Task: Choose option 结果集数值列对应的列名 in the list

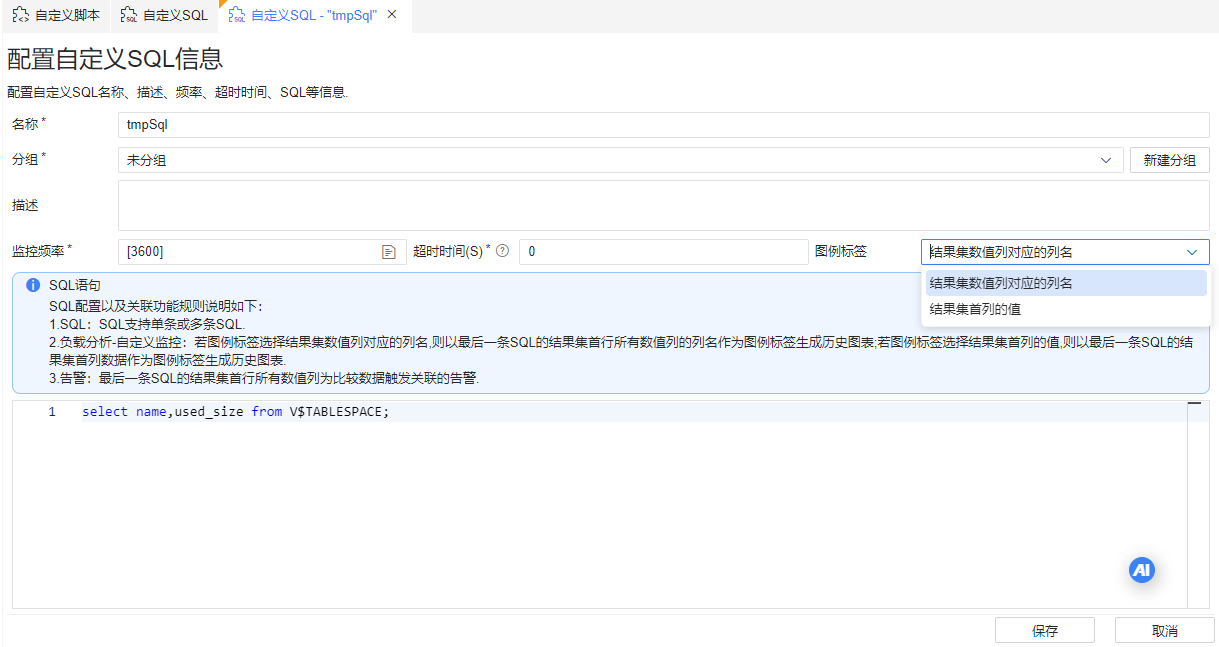Action: coord(1066,283)
